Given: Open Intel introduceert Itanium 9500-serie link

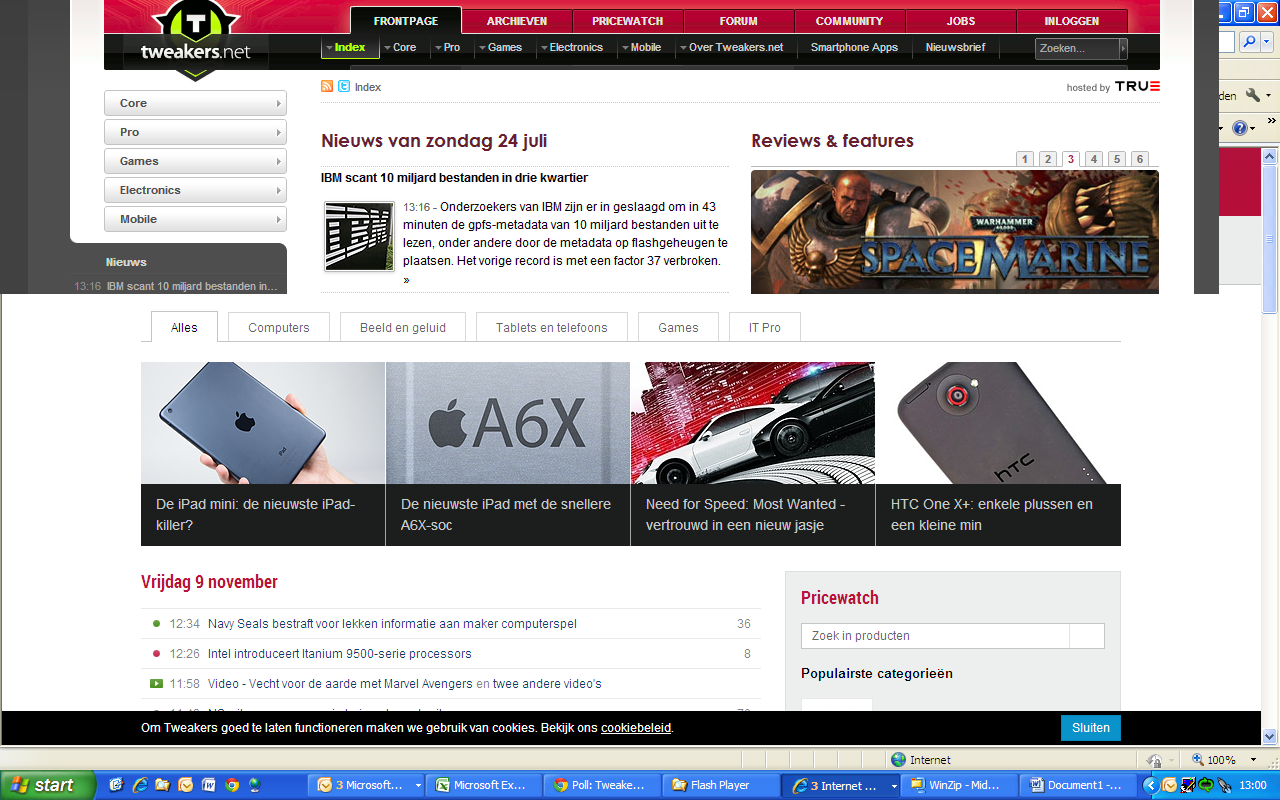Looking at the screenshot, I should pos(340,654).
